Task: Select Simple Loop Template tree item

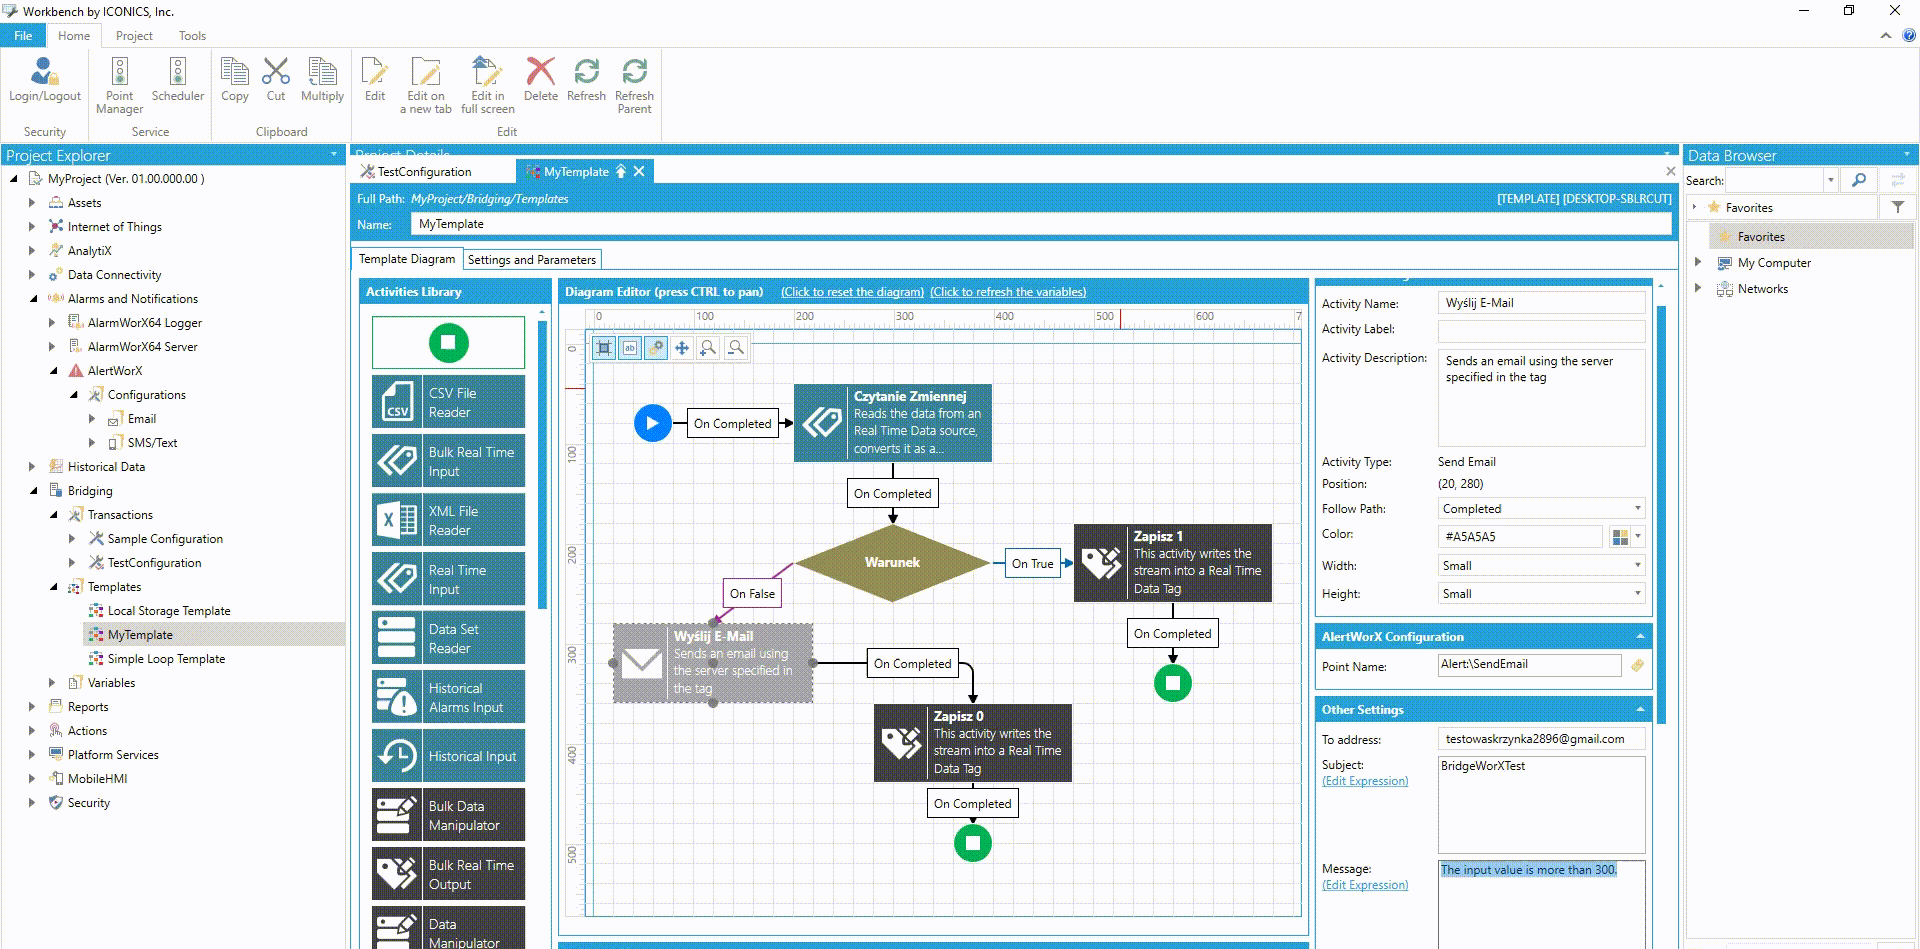Action: 166,658
